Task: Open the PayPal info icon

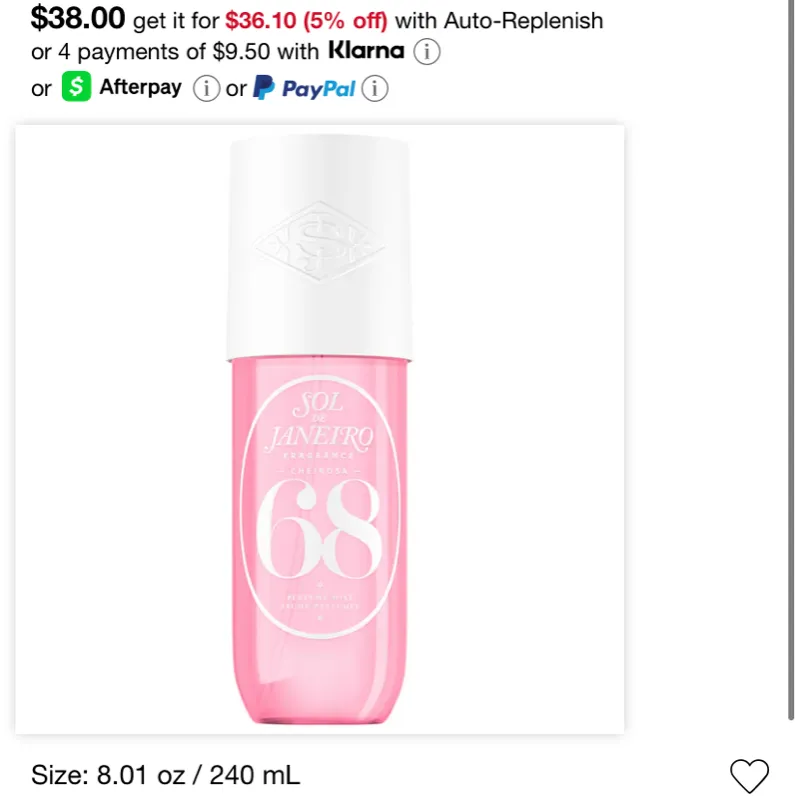Action: click(x=375, y=88)
